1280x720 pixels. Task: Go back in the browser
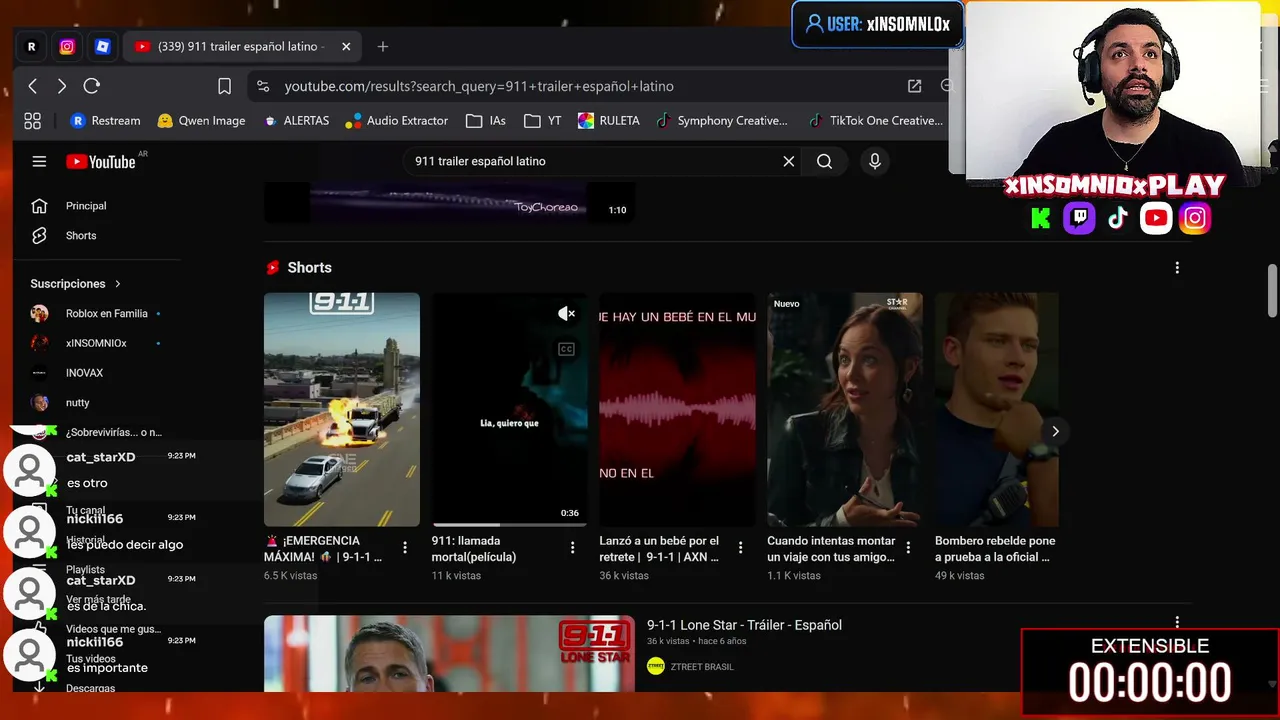(33, 86)
